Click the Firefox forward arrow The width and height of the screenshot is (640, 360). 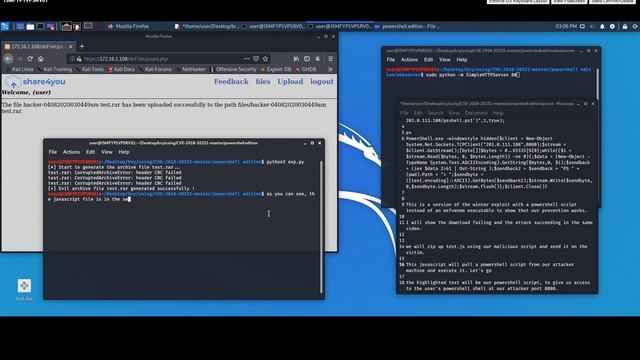pos(20,59)
